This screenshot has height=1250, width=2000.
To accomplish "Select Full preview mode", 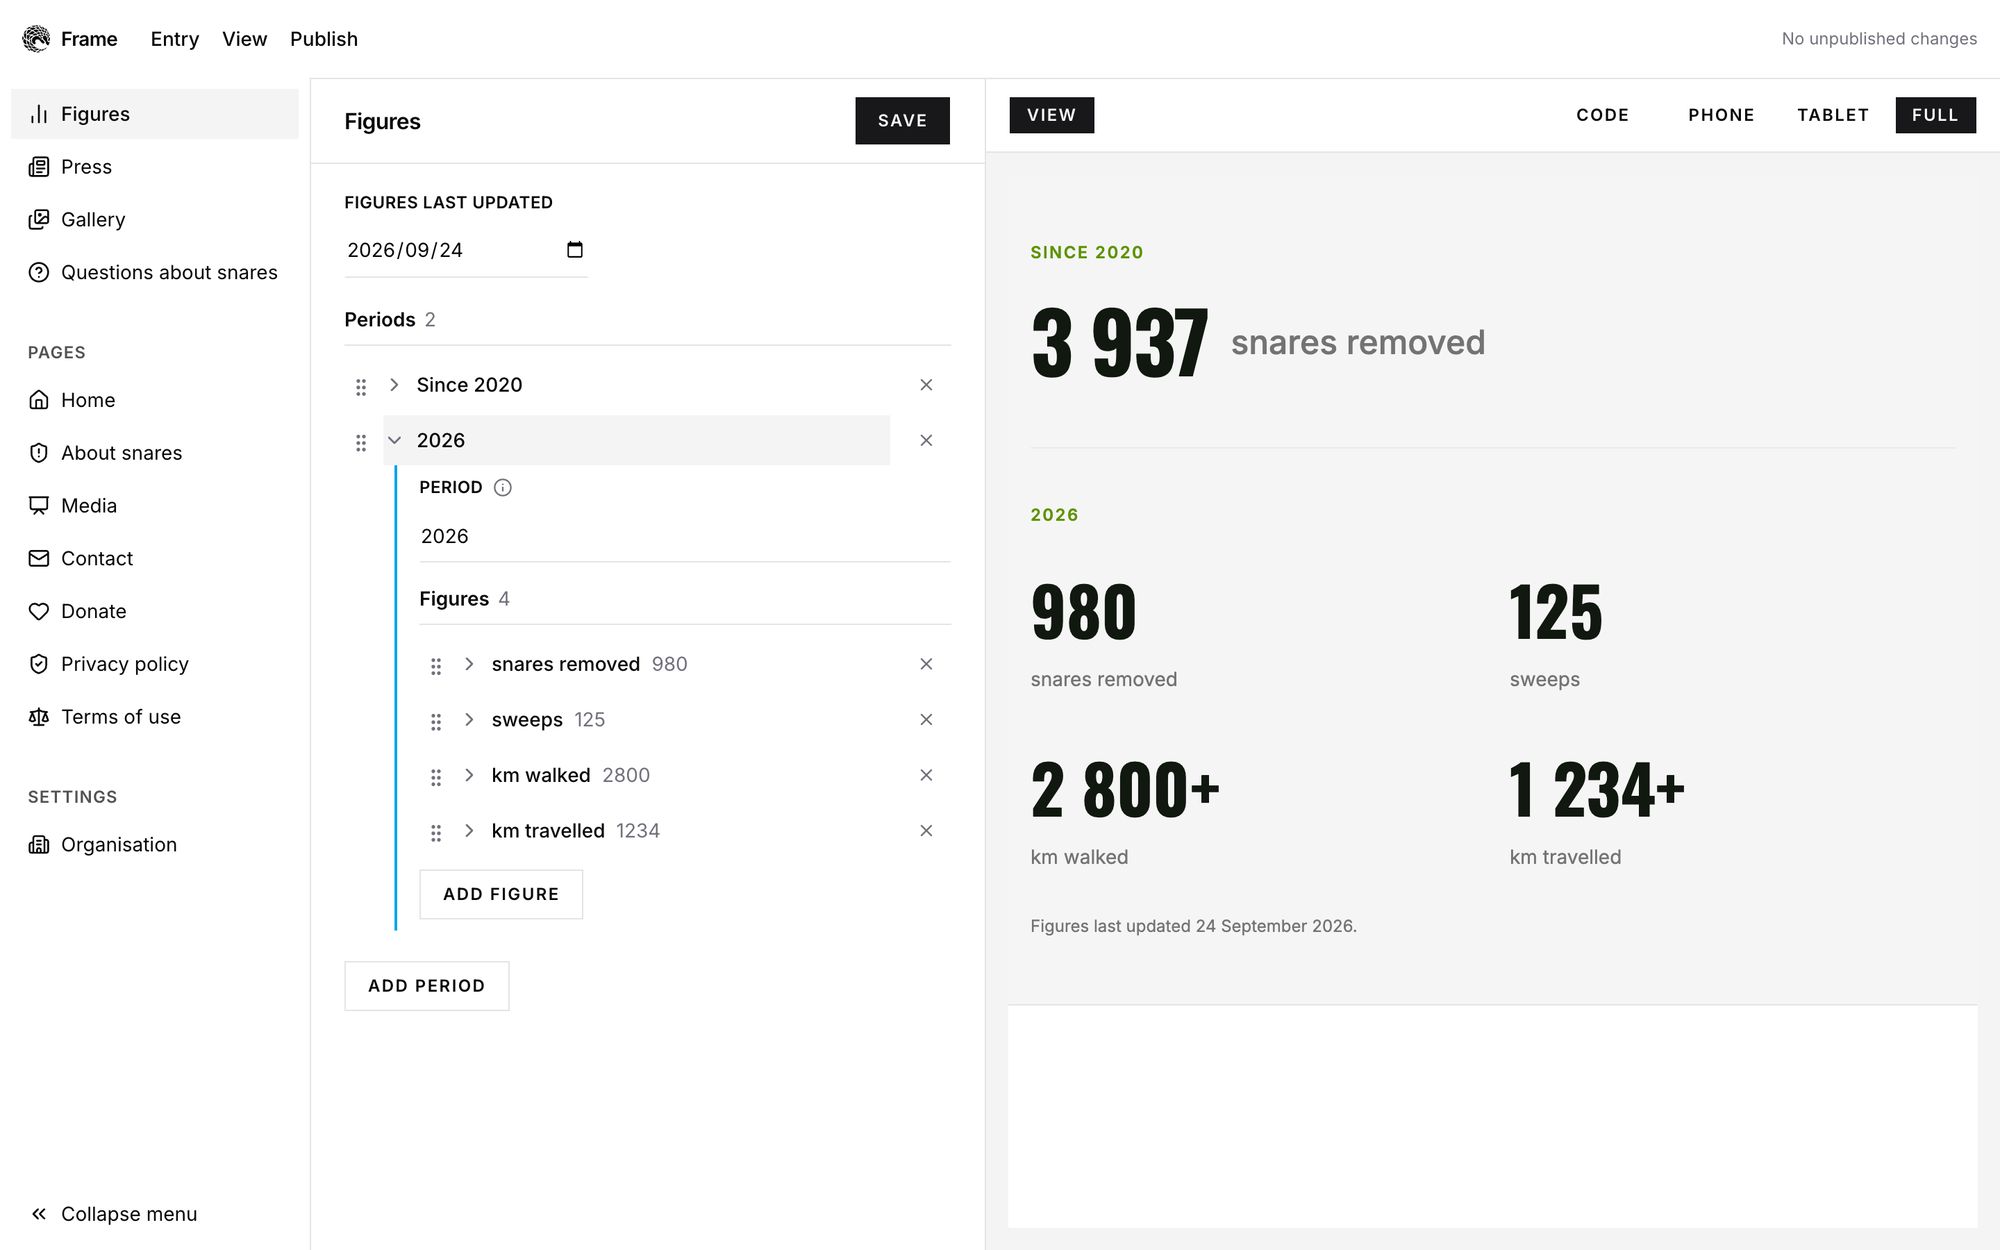I will click(x=1935, y=115).
